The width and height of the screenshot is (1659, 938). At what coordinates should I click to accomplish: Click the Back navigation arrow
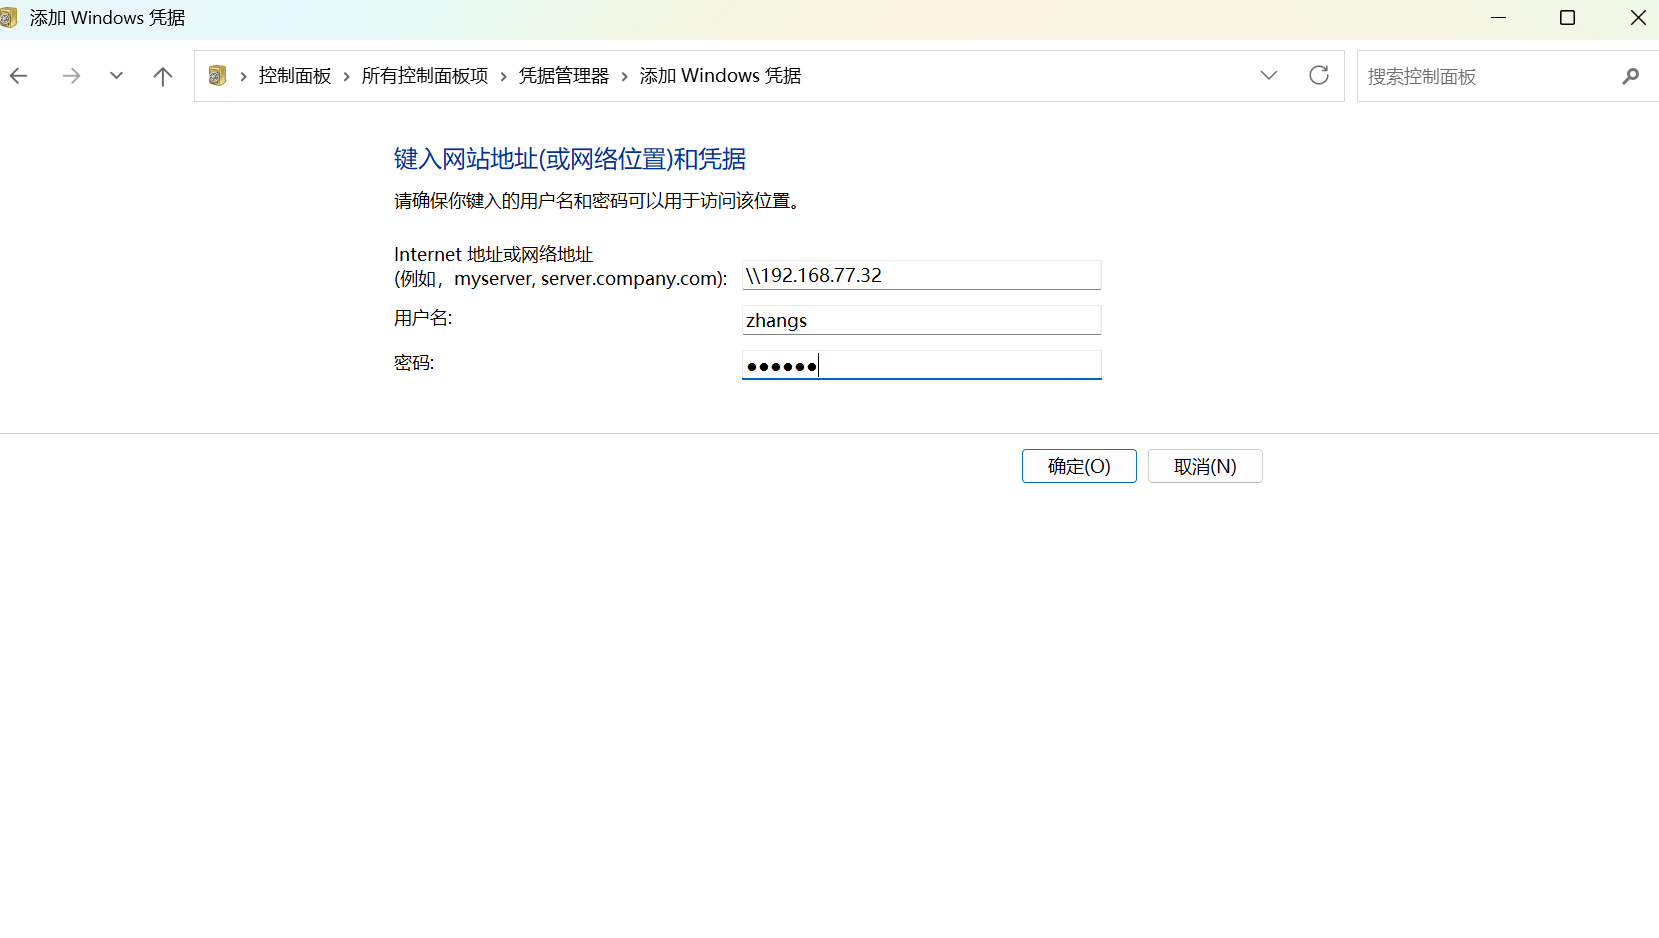(x=18, y=75)
